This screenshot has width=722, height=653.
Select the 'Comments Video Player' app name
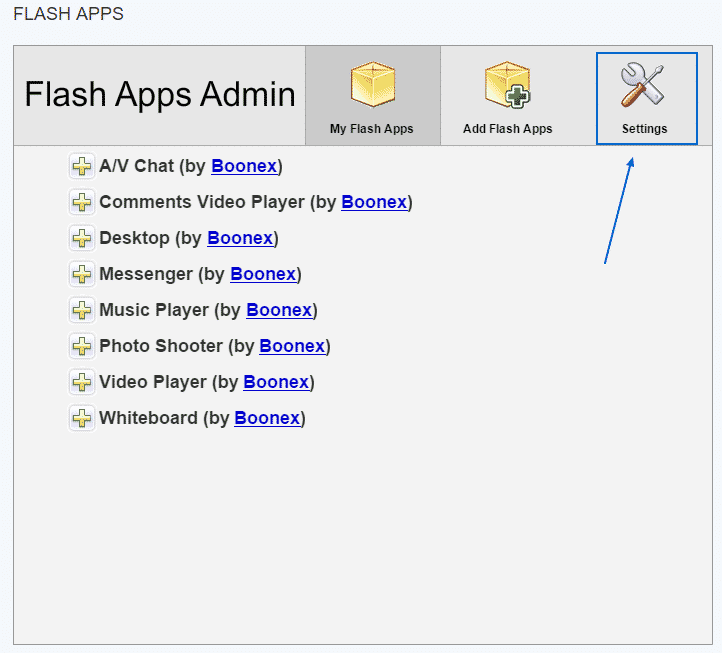point(202,202)
